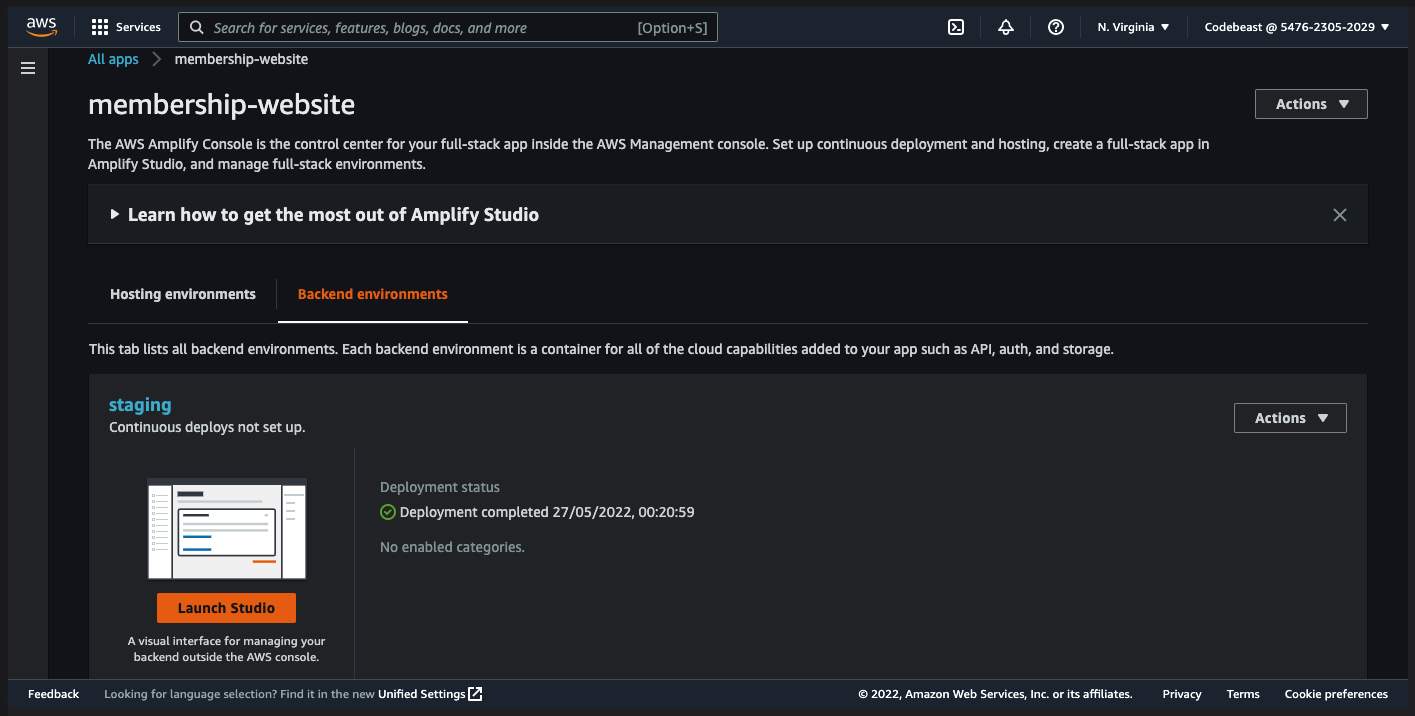This screenshot has height=716, width=1415.
Task: Click the 'Deployment status' label
Action: tap(440, 487)
